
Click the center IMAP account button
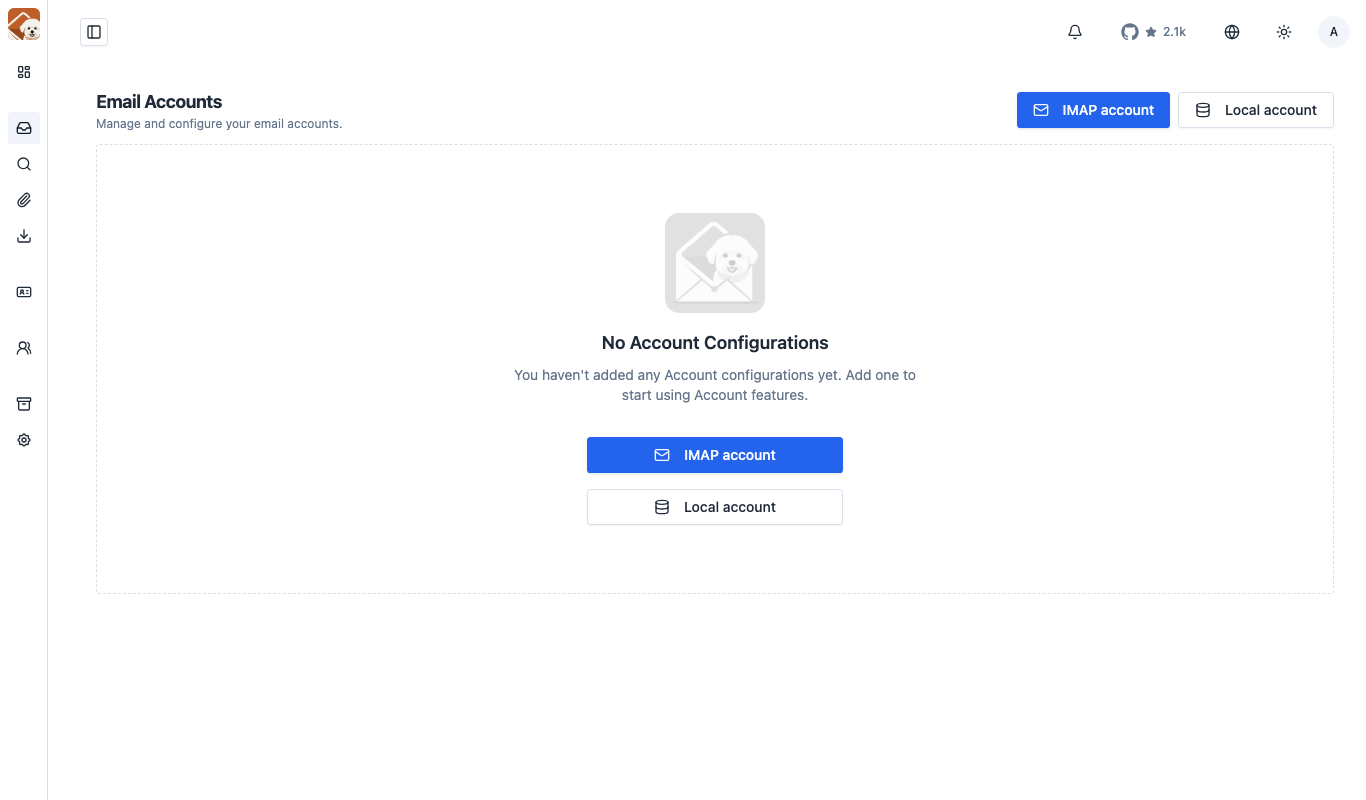[715, 455]
